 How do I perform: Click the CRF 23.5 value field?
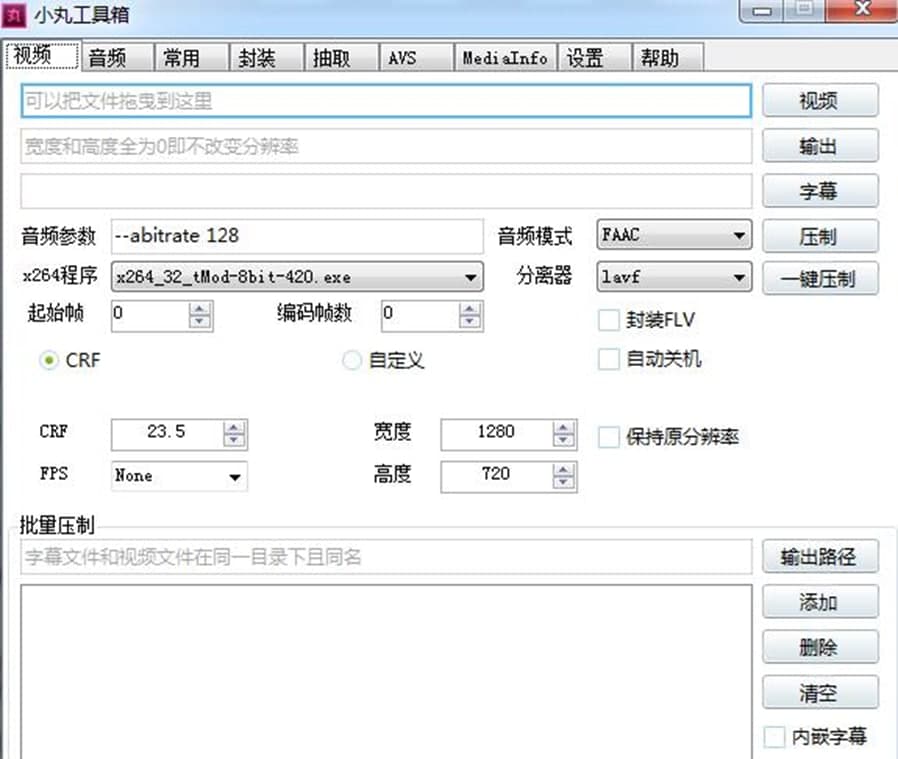pos(167,434)
